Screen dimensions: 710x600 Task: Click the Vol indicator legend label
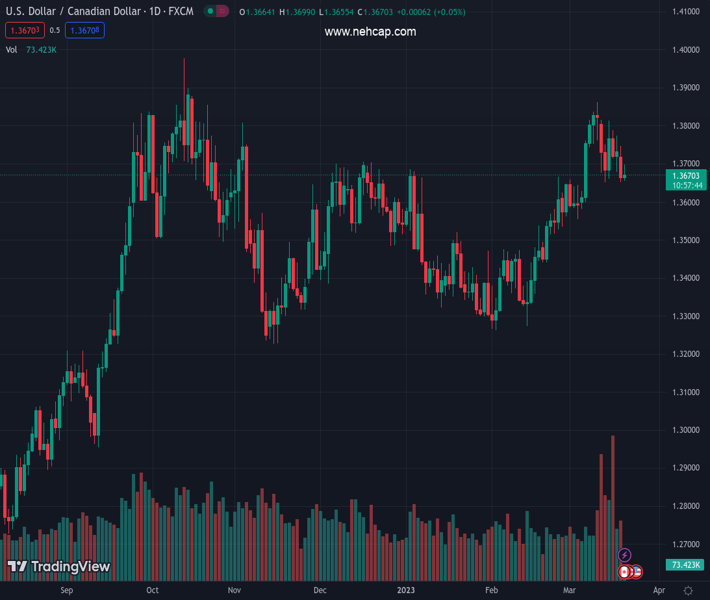coord(12,49)
